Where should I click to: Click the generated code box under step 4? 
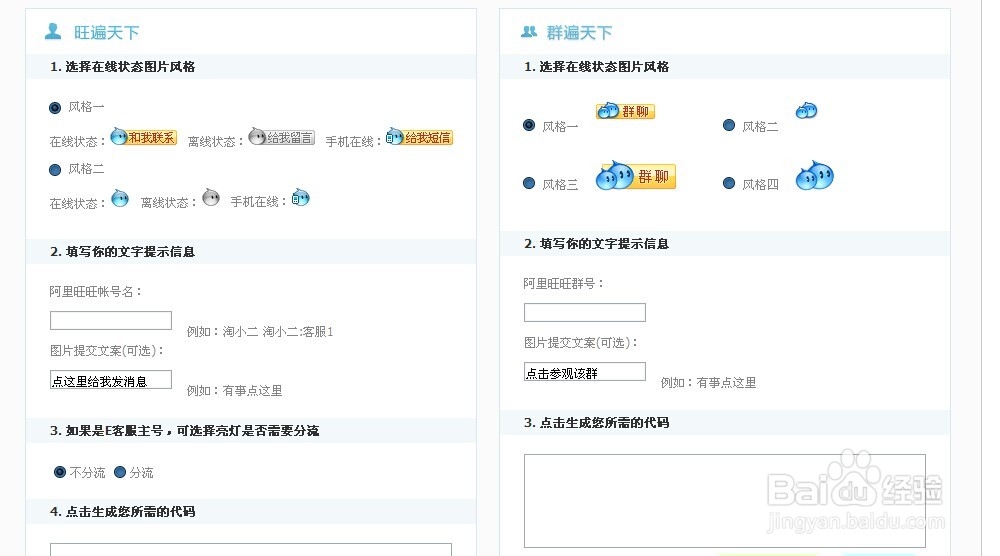tap(251, 550)
